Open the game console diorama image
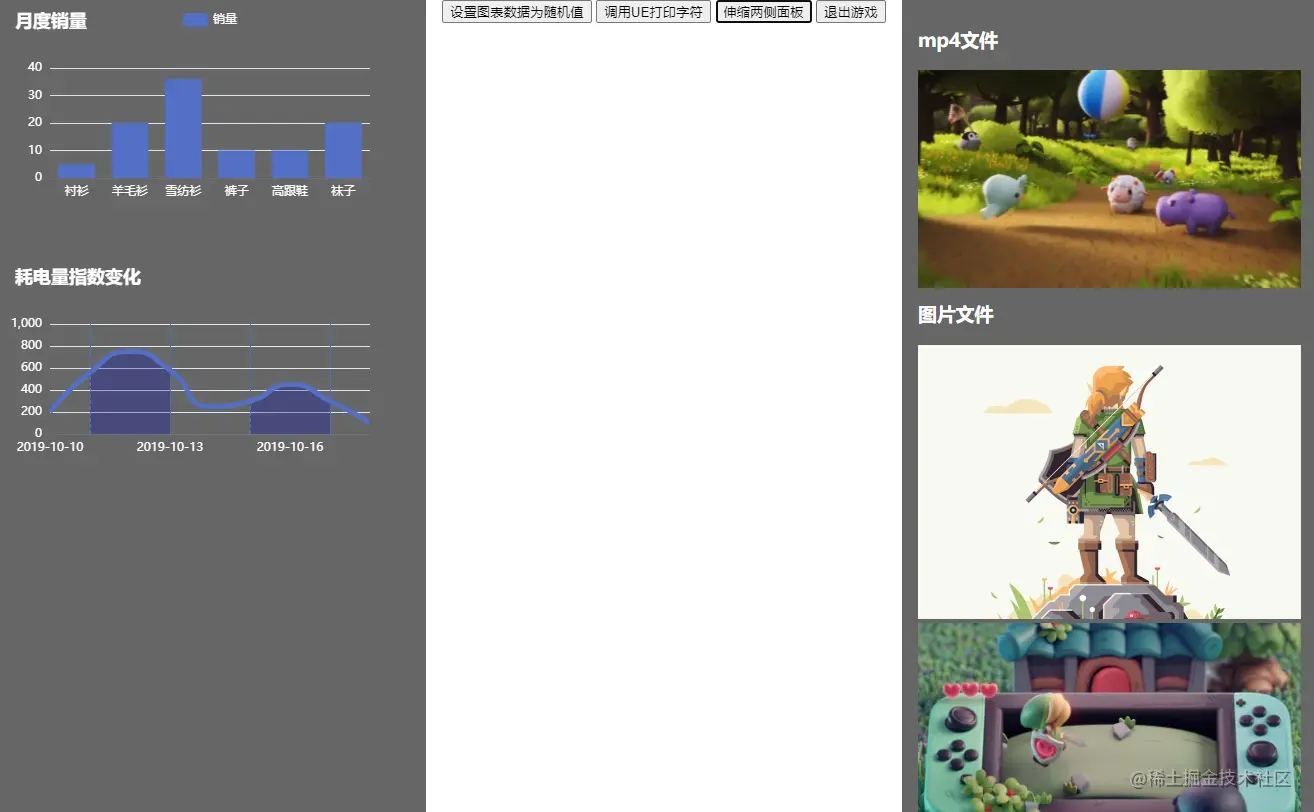The width and height of the screenshot is (1314, 812). point(1109,717)
